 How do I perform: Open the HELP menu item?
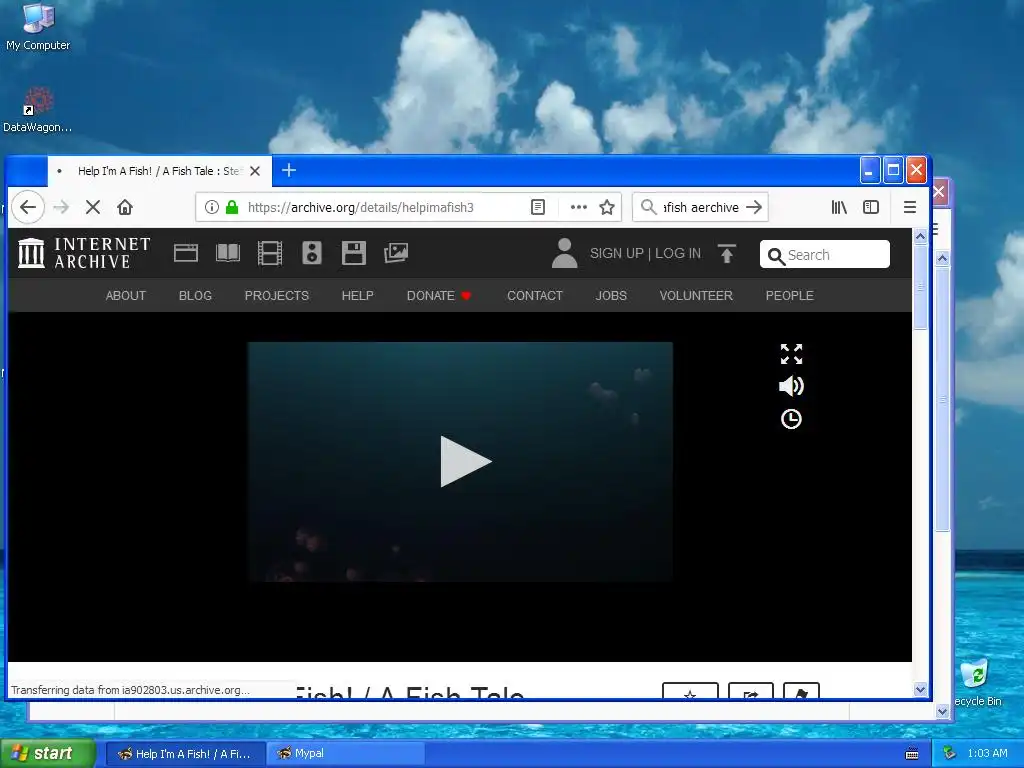(x=358, y=296)
